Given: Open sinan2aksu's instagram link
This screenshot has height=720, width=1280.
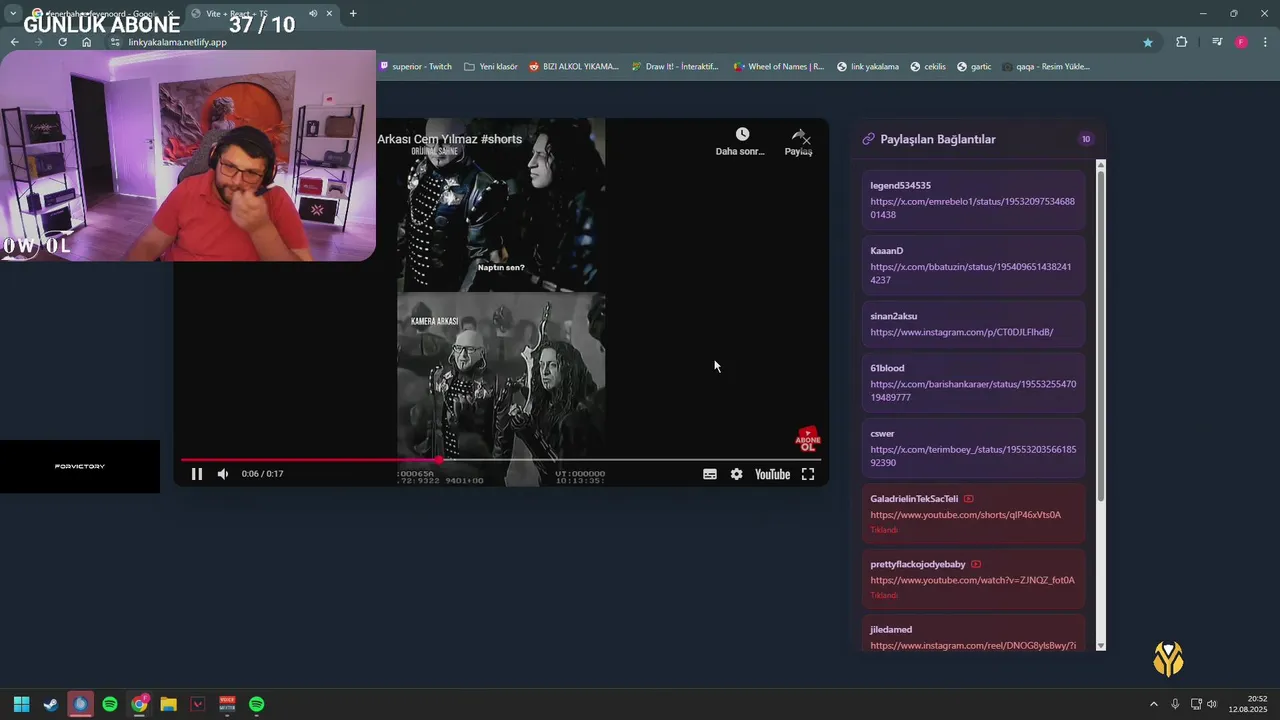Looking at the screenshot, I should coord(962,332).
